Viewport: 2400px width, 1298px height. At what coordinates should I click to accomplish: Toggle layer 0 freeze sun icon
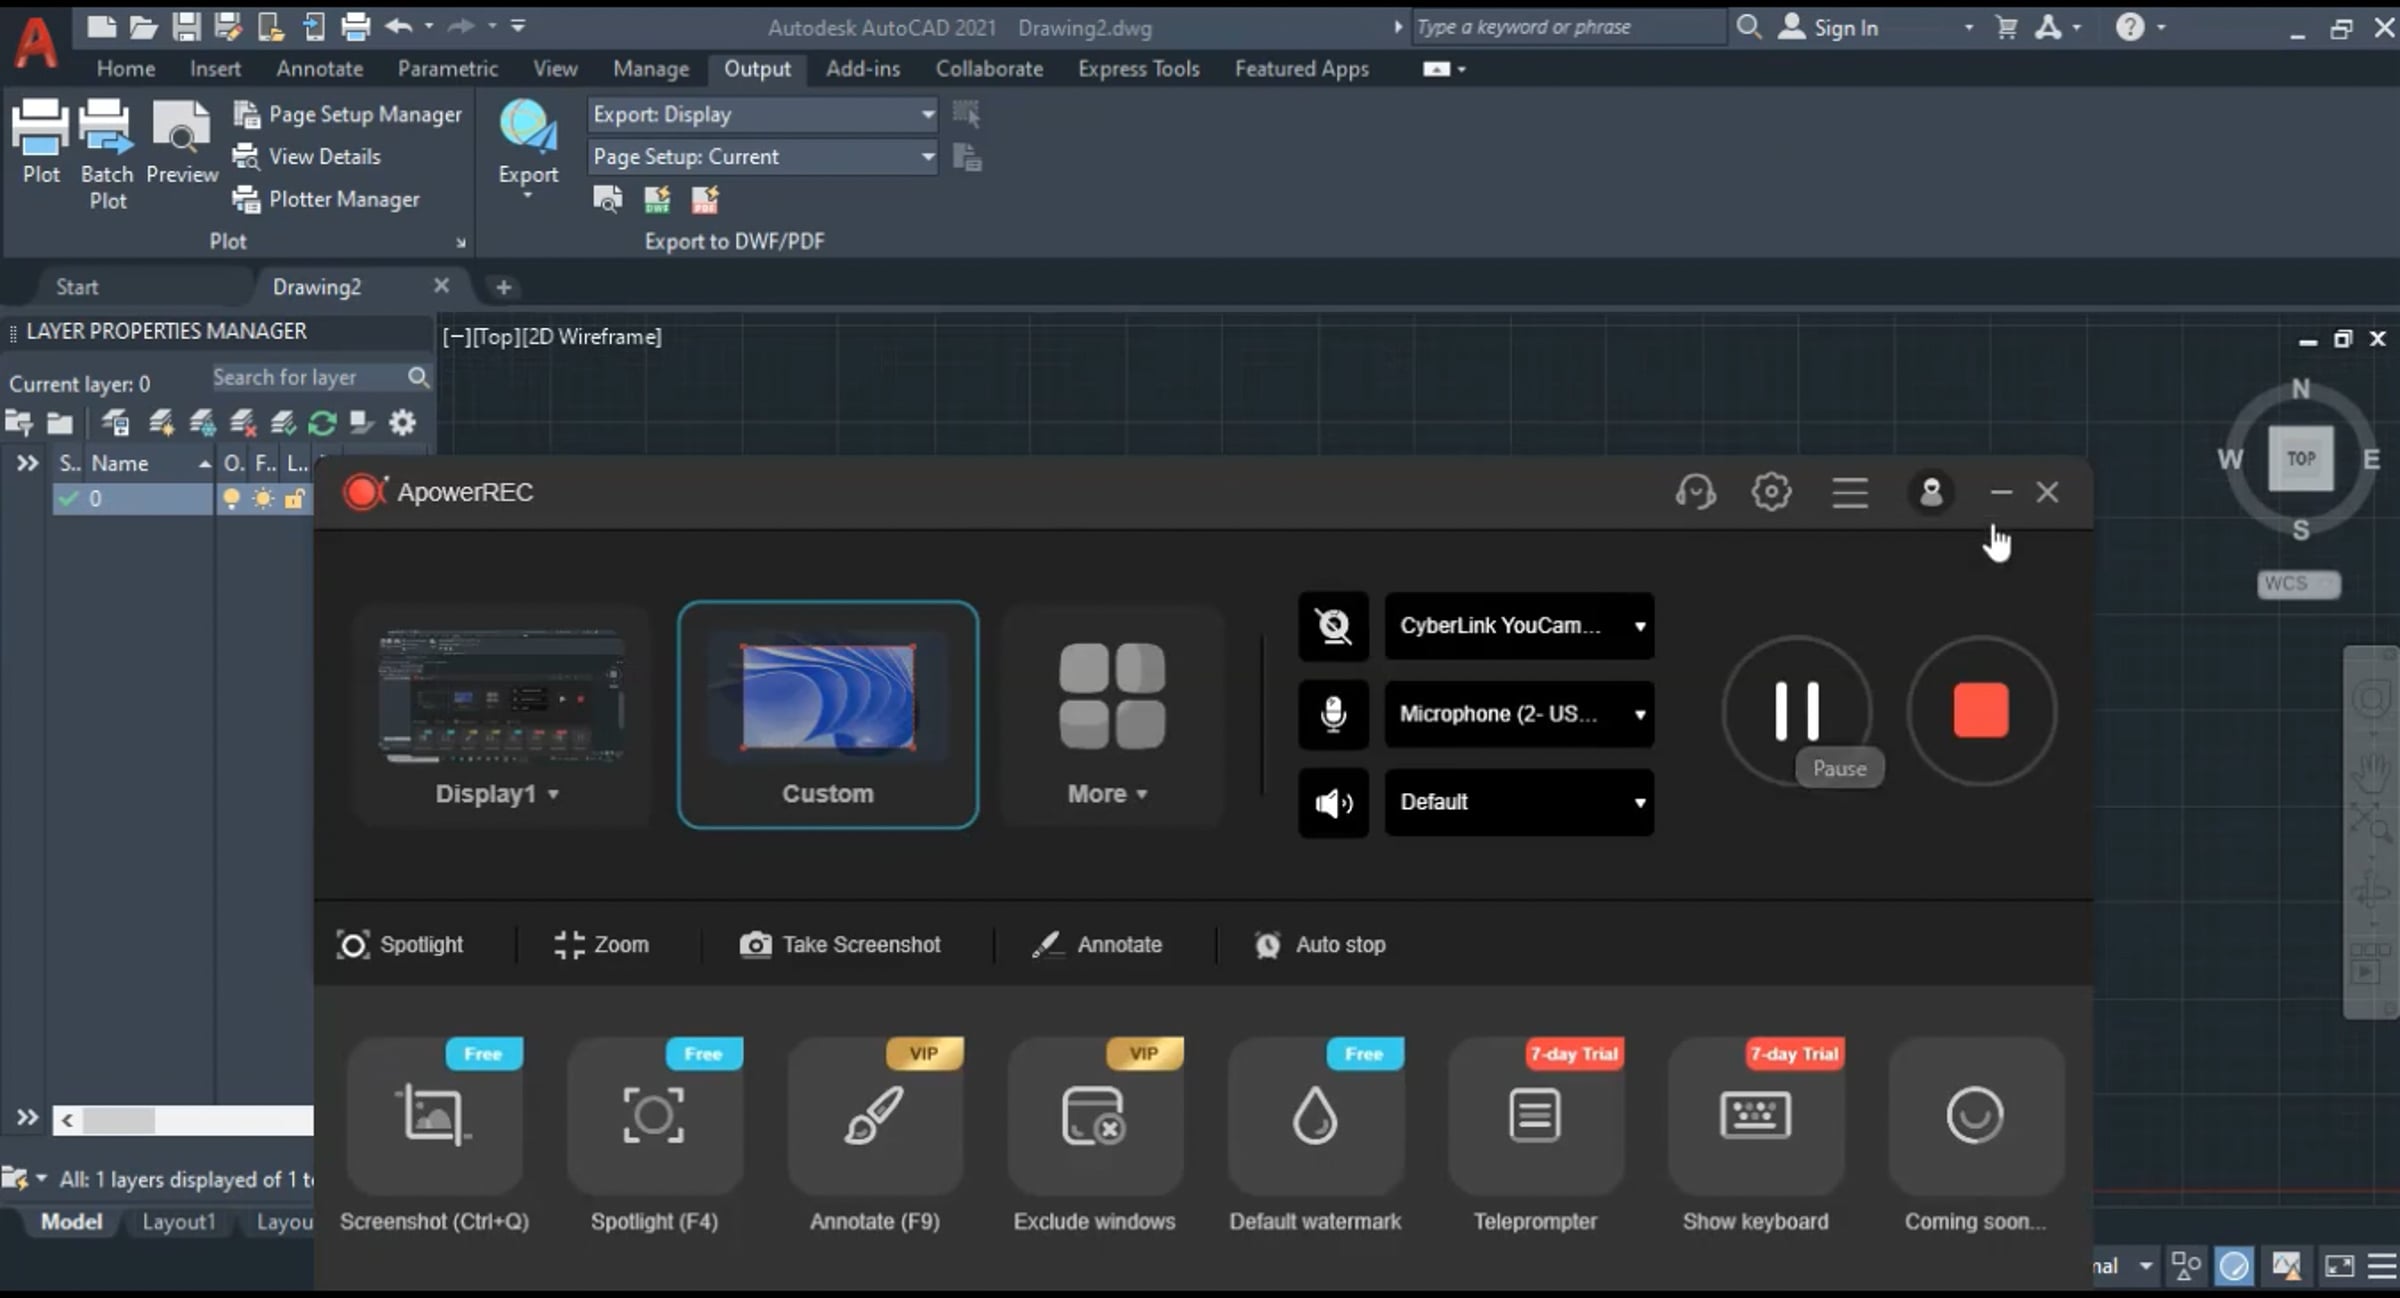click(263, 498)
